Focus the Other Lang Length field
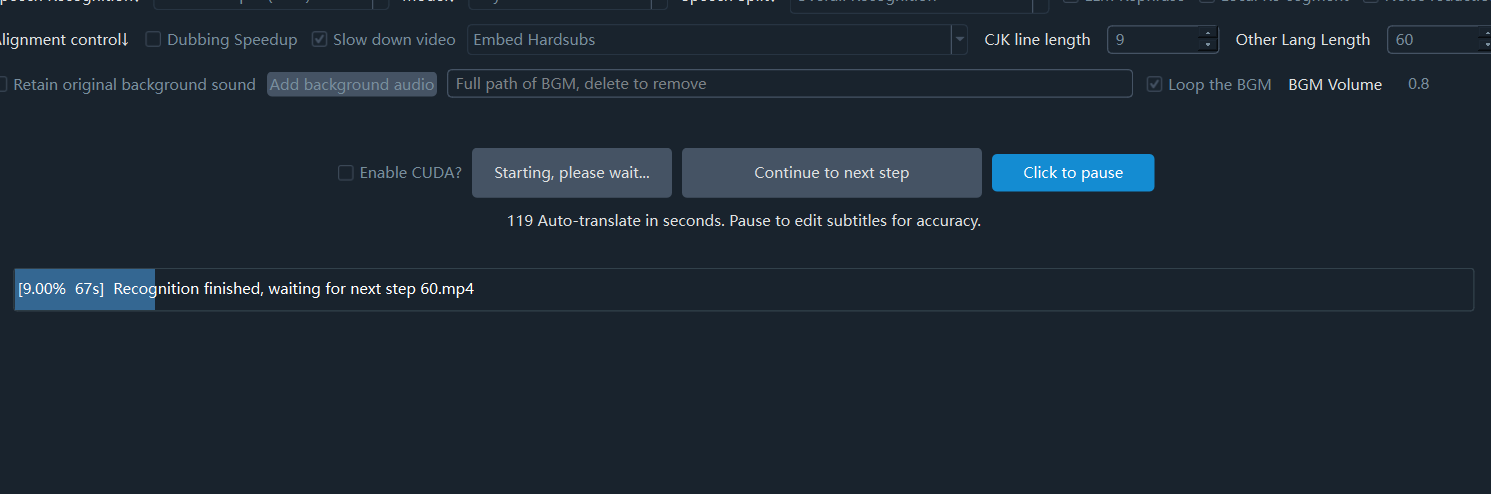This screenshot has height=494, width=1491. pyautogui.click(x=1432, y=40)
